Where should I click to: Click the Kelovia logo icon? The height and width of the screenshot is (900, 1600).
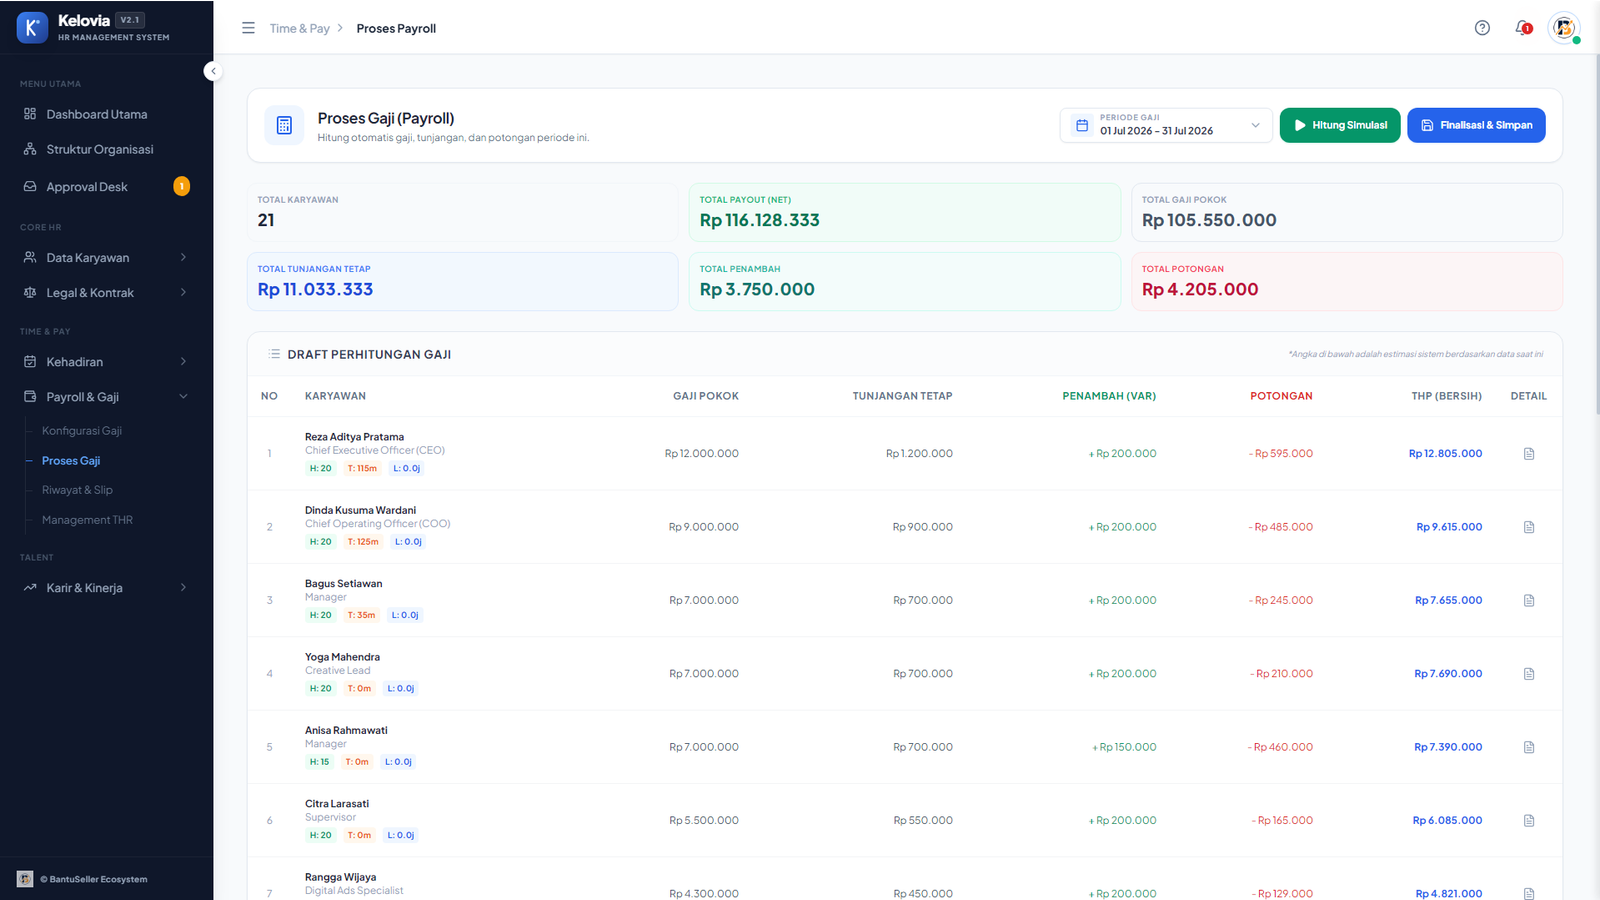(x=32, y=28)
